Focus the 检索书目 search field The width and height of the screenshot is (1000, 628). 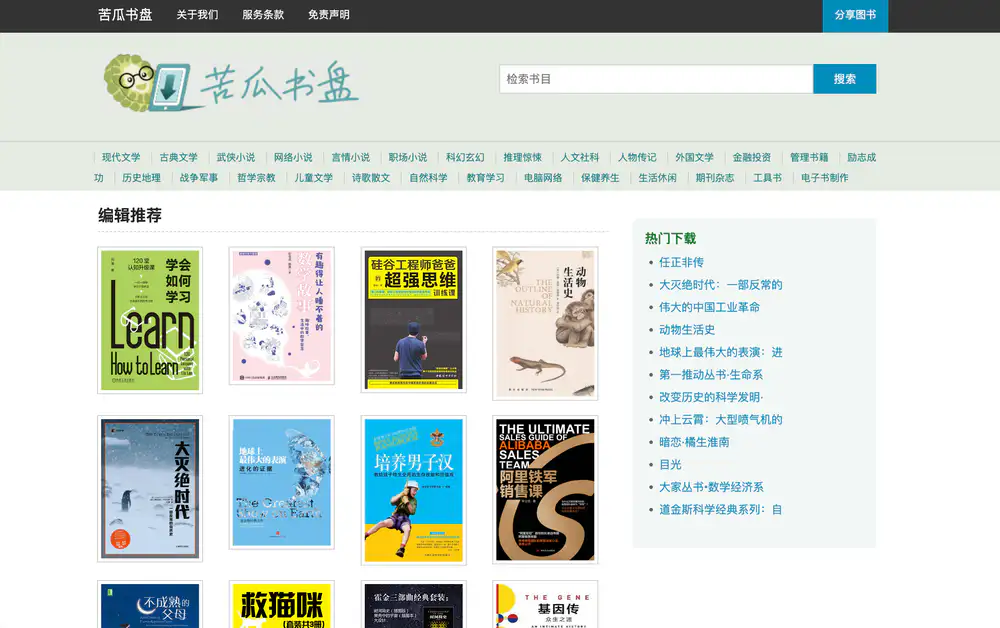click(656, 79)
